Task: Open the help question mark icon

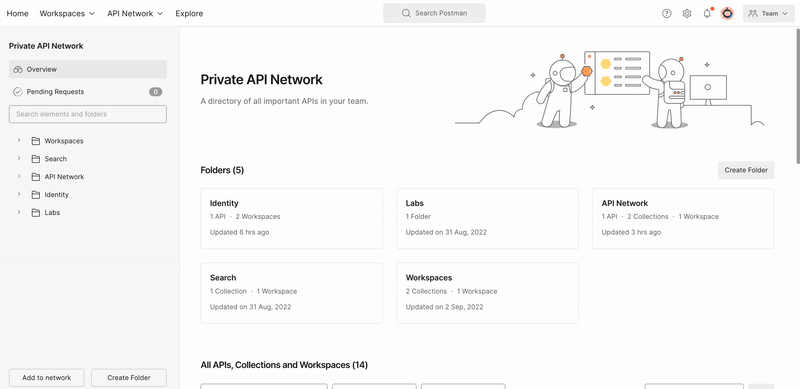Action: (666, 14)
